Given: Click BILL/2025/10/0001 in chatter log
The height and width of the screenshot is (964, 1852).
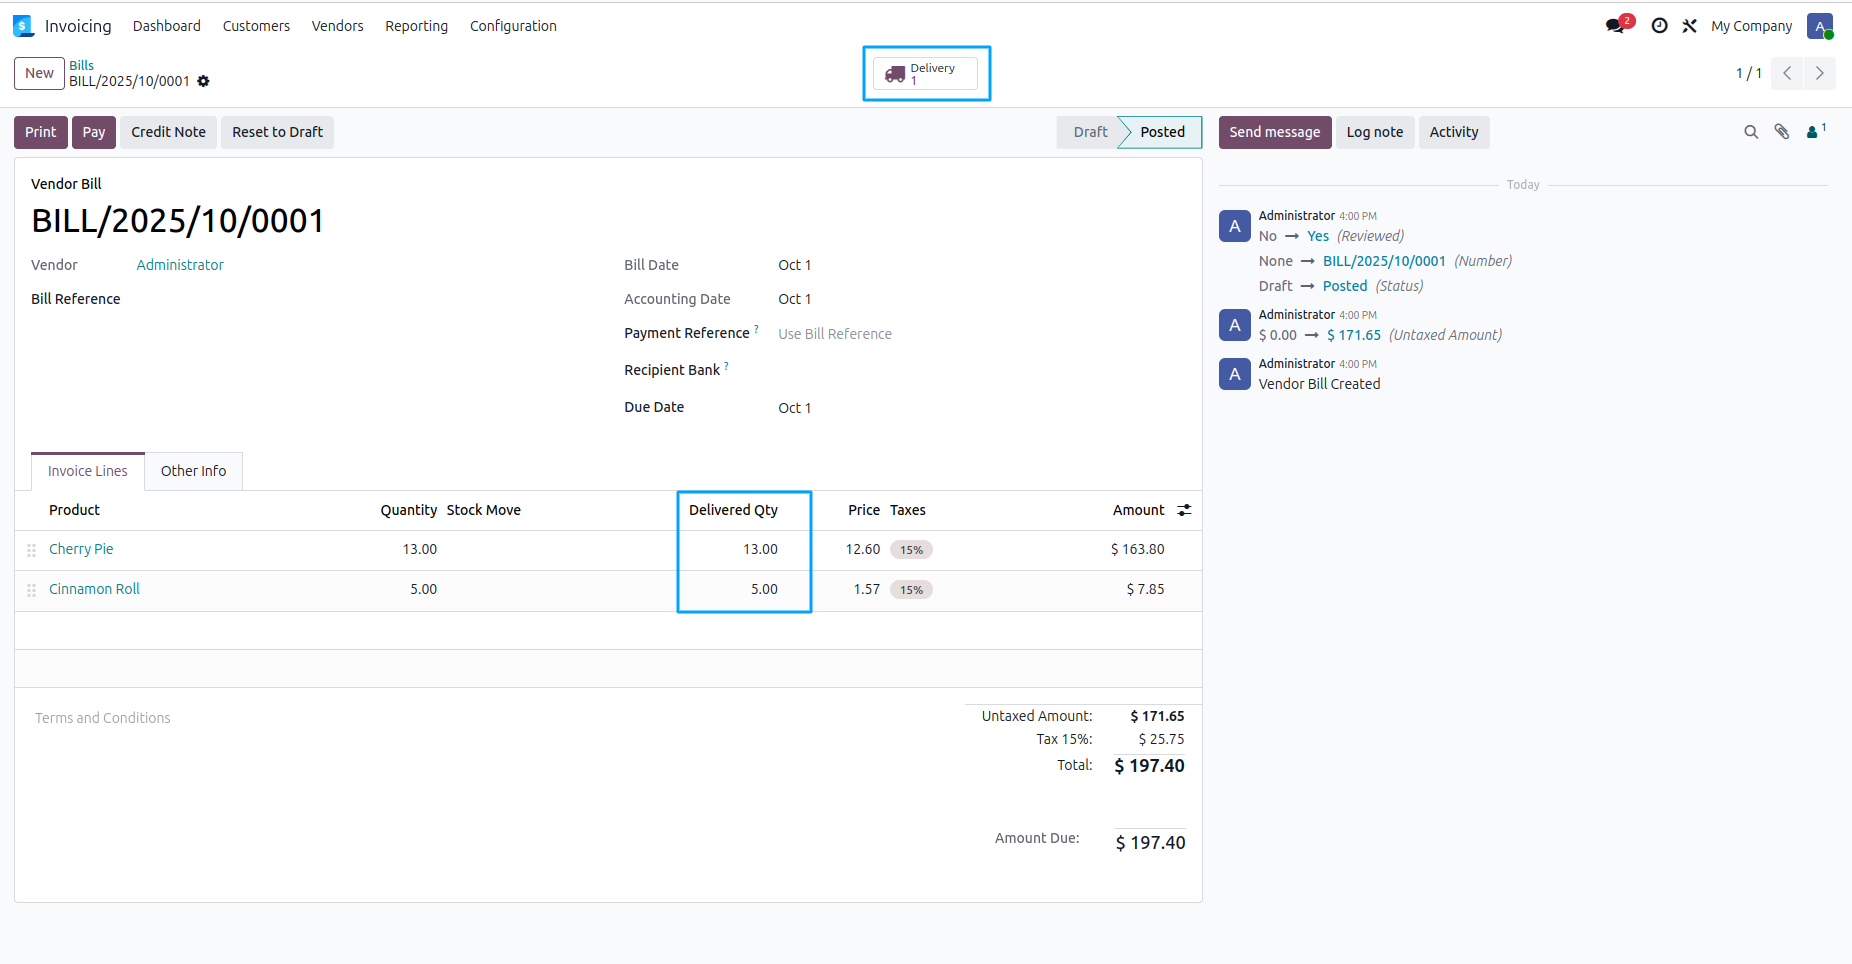Looking at the screenshot, I should click(x=1385, y=261).
